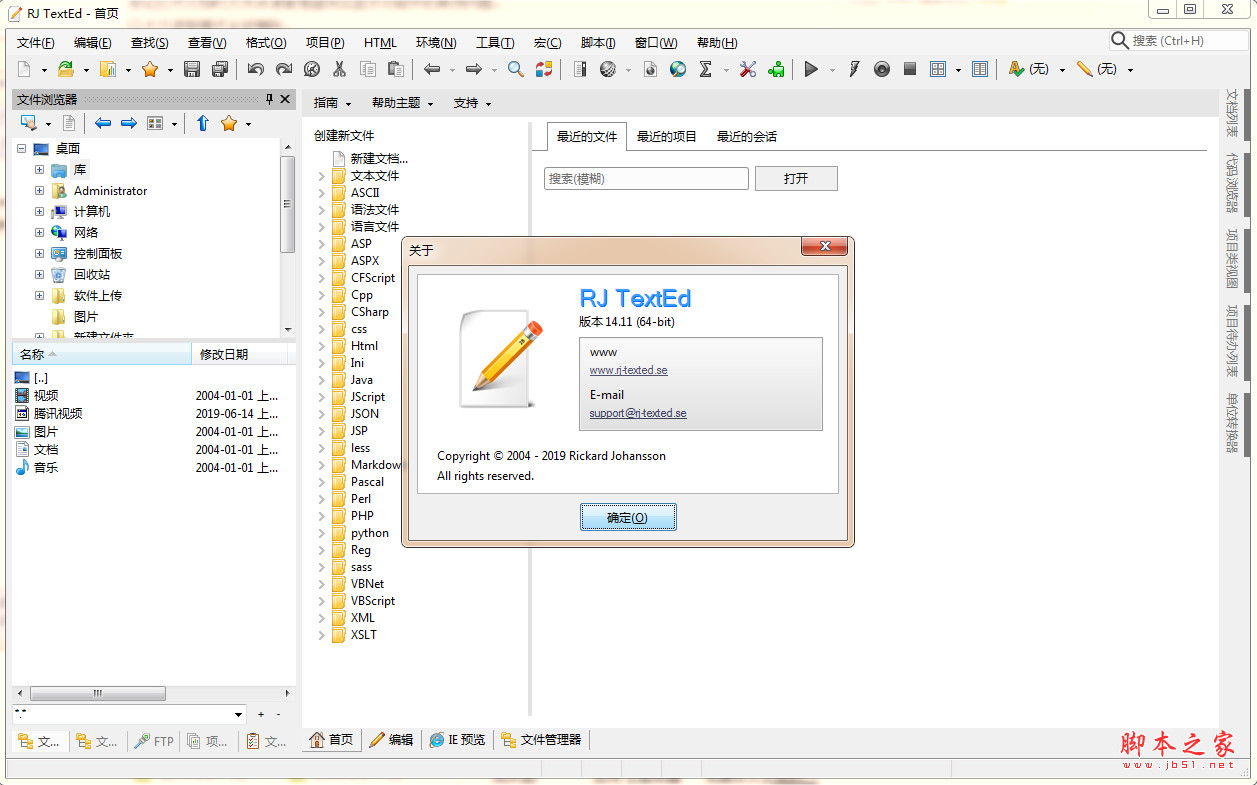
Task: Expand the Html folder in template list
Action: click(x=322, y=346)
